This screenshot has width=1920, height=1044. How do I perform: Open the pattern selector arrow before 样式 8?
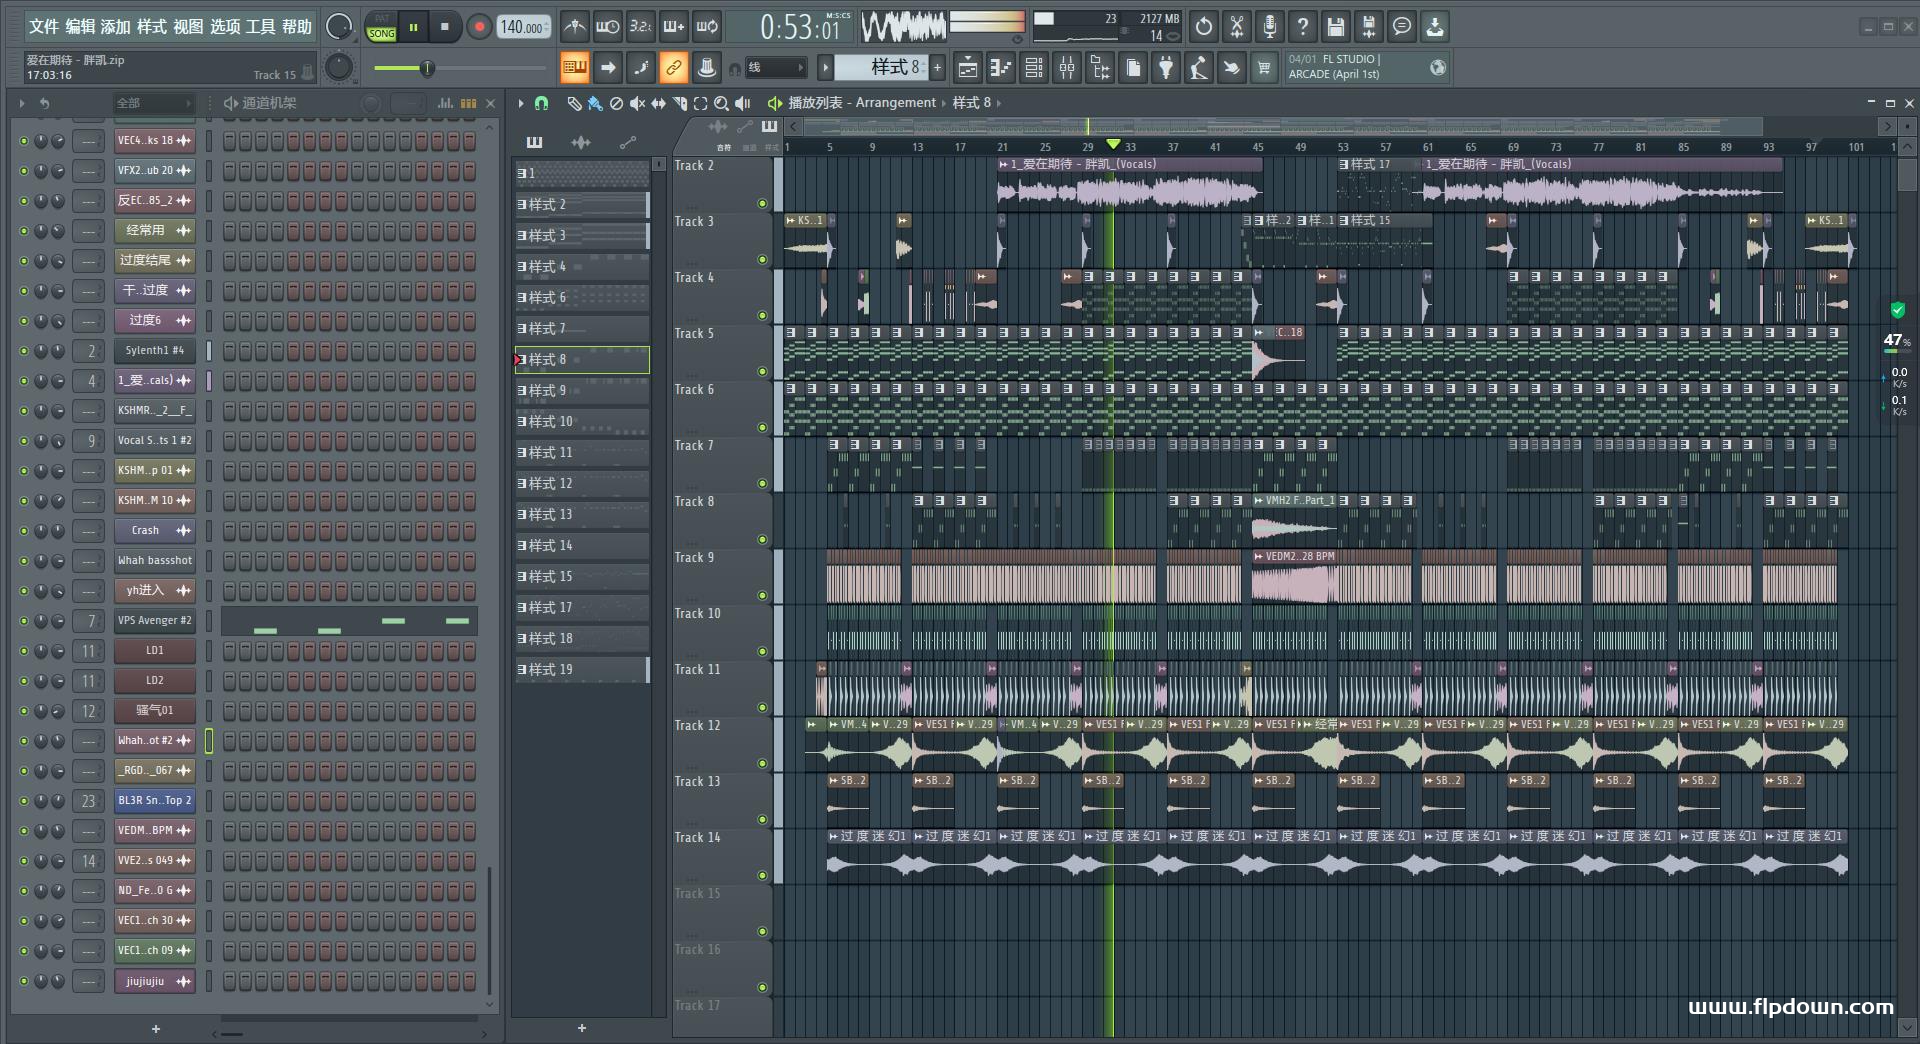[825, 68]
